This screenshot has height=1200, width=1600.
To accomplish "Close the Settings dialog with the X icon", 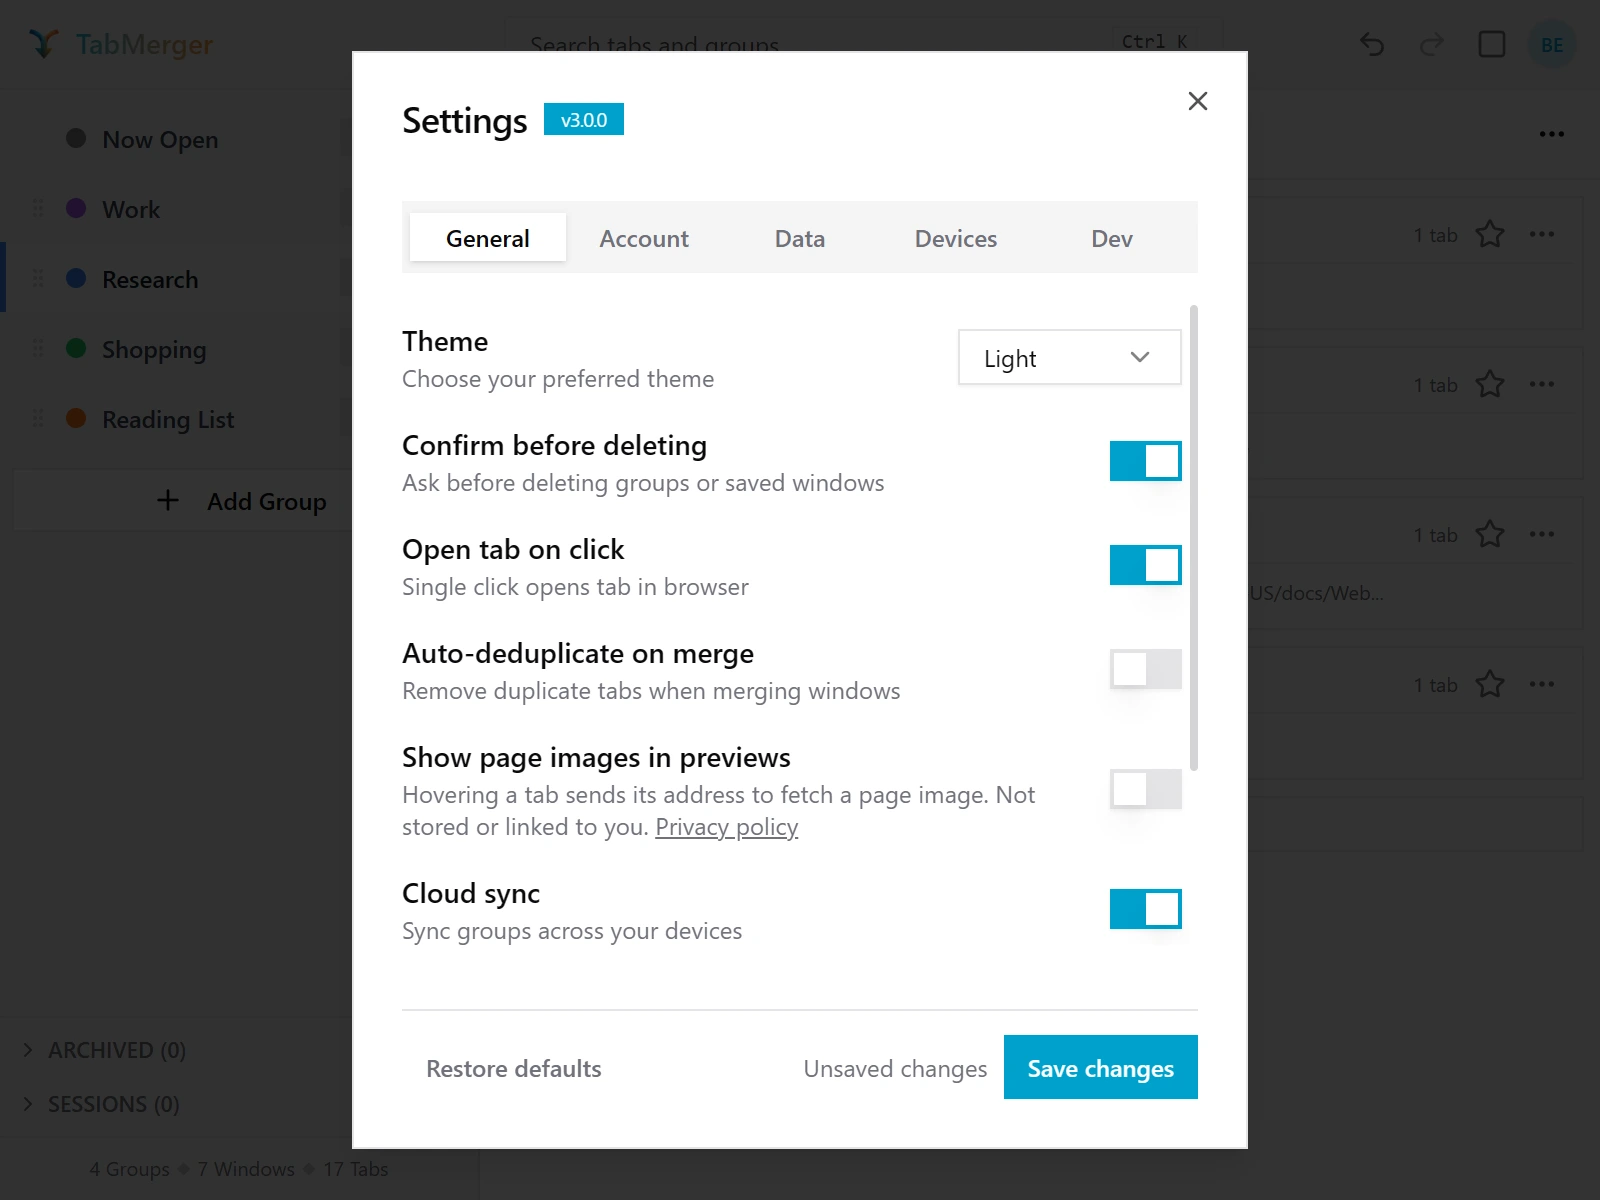I will tap(1197, 101).
